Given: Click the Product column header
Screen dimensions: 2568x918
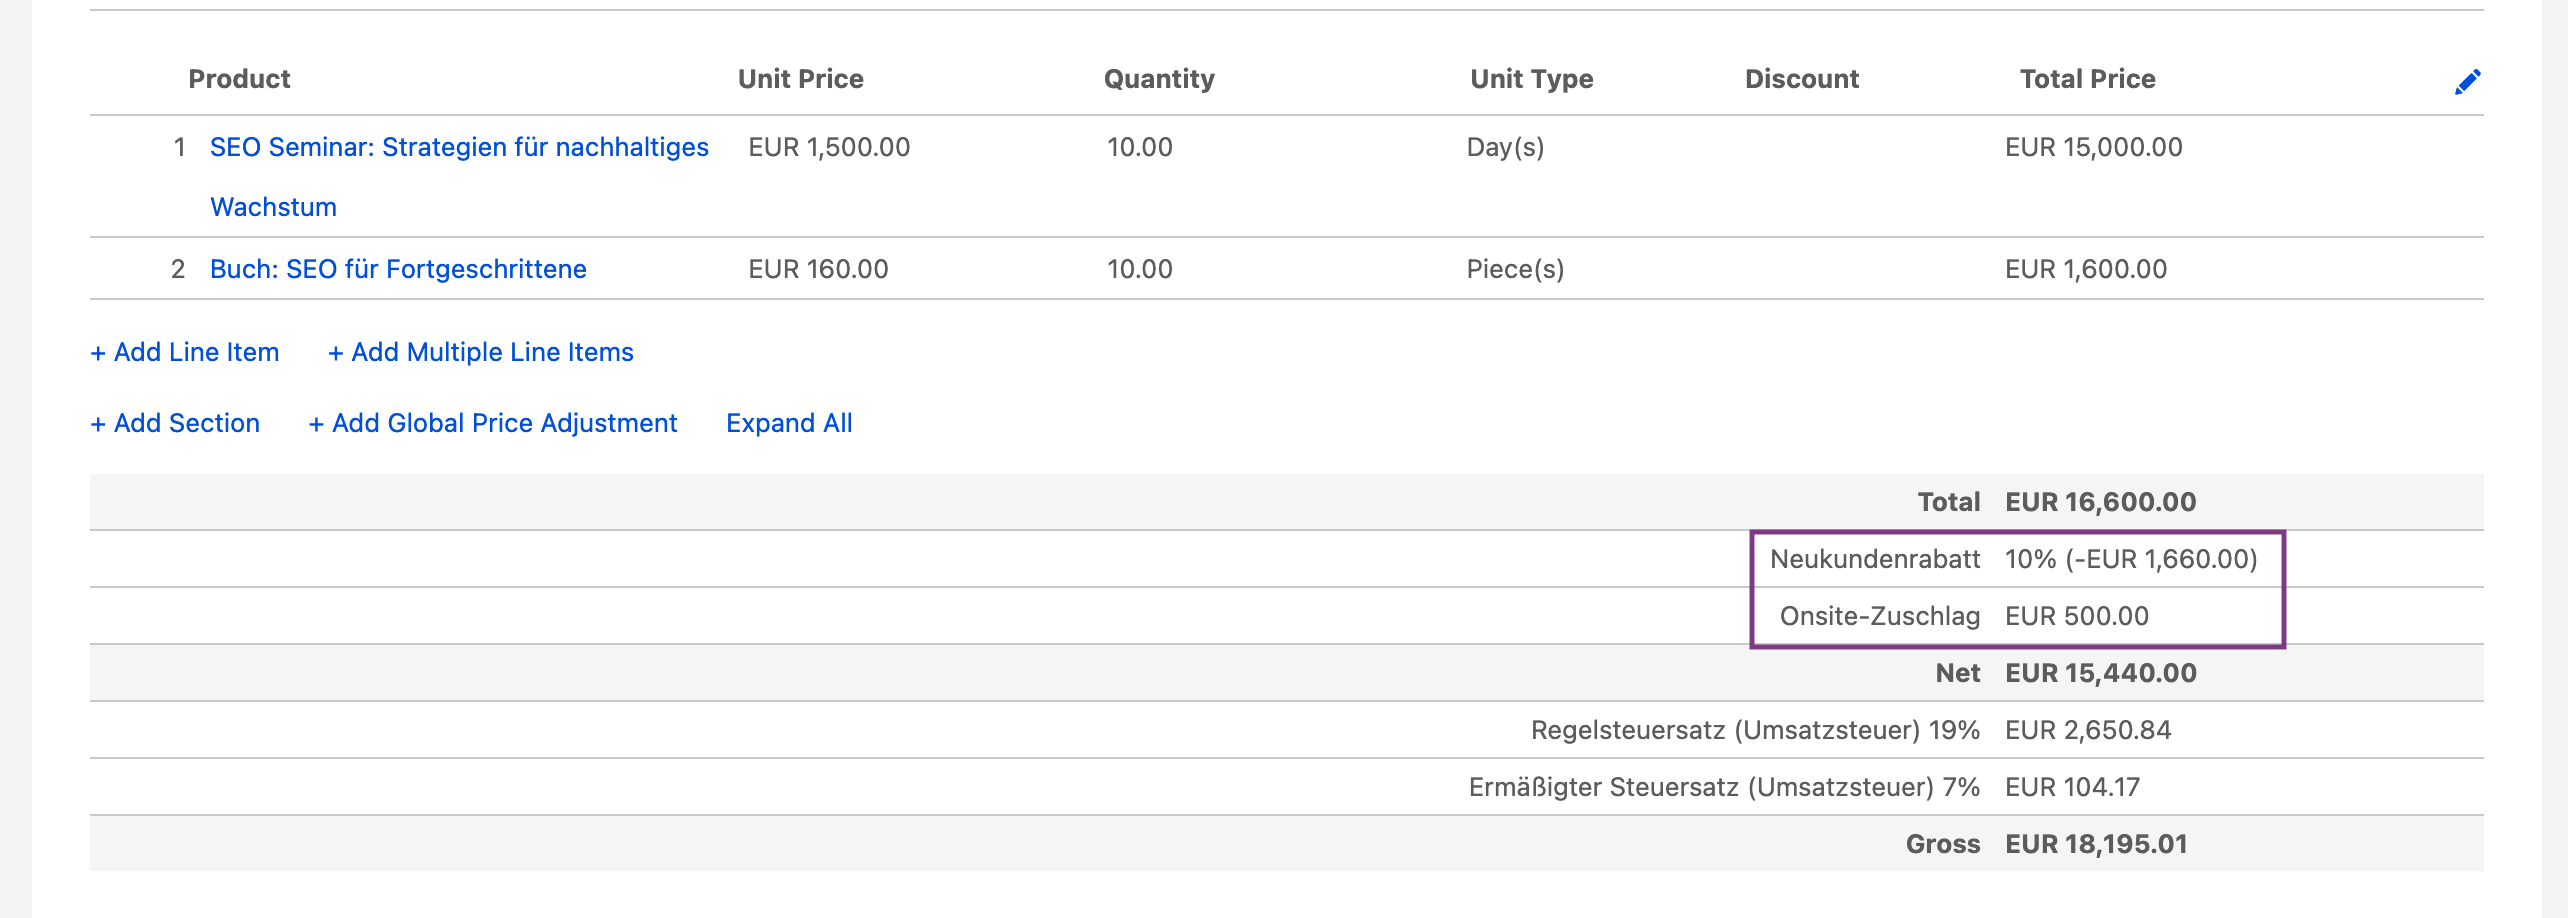Looking at the screenshot, I should pyautogui.click(x=239, y=78).
